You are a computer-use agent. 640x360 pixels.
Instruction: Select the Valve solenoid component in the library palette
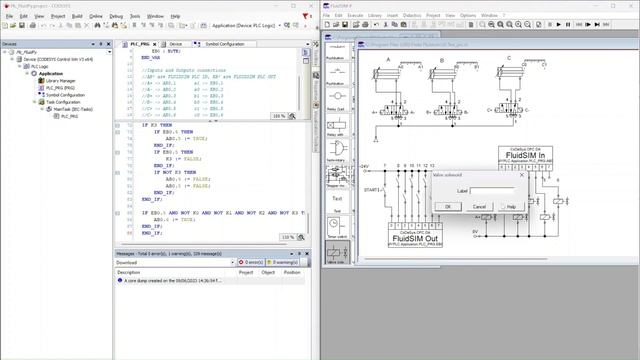[338, 252]
